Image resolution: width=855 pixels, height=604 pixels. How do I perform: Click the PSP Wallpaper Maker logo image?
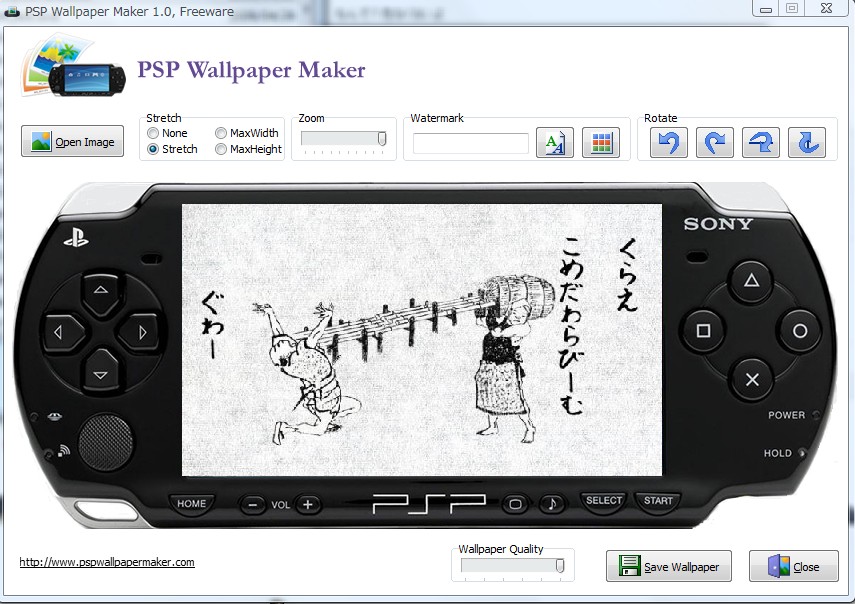tap(74, 67)
